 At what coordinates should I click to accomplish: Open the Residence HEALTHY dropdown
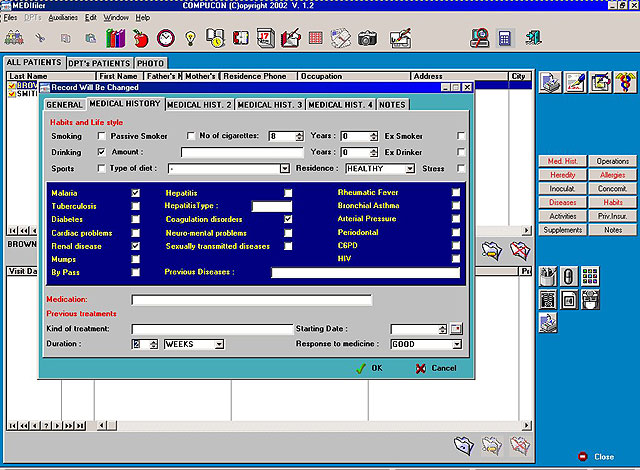[x=410, y=168]
